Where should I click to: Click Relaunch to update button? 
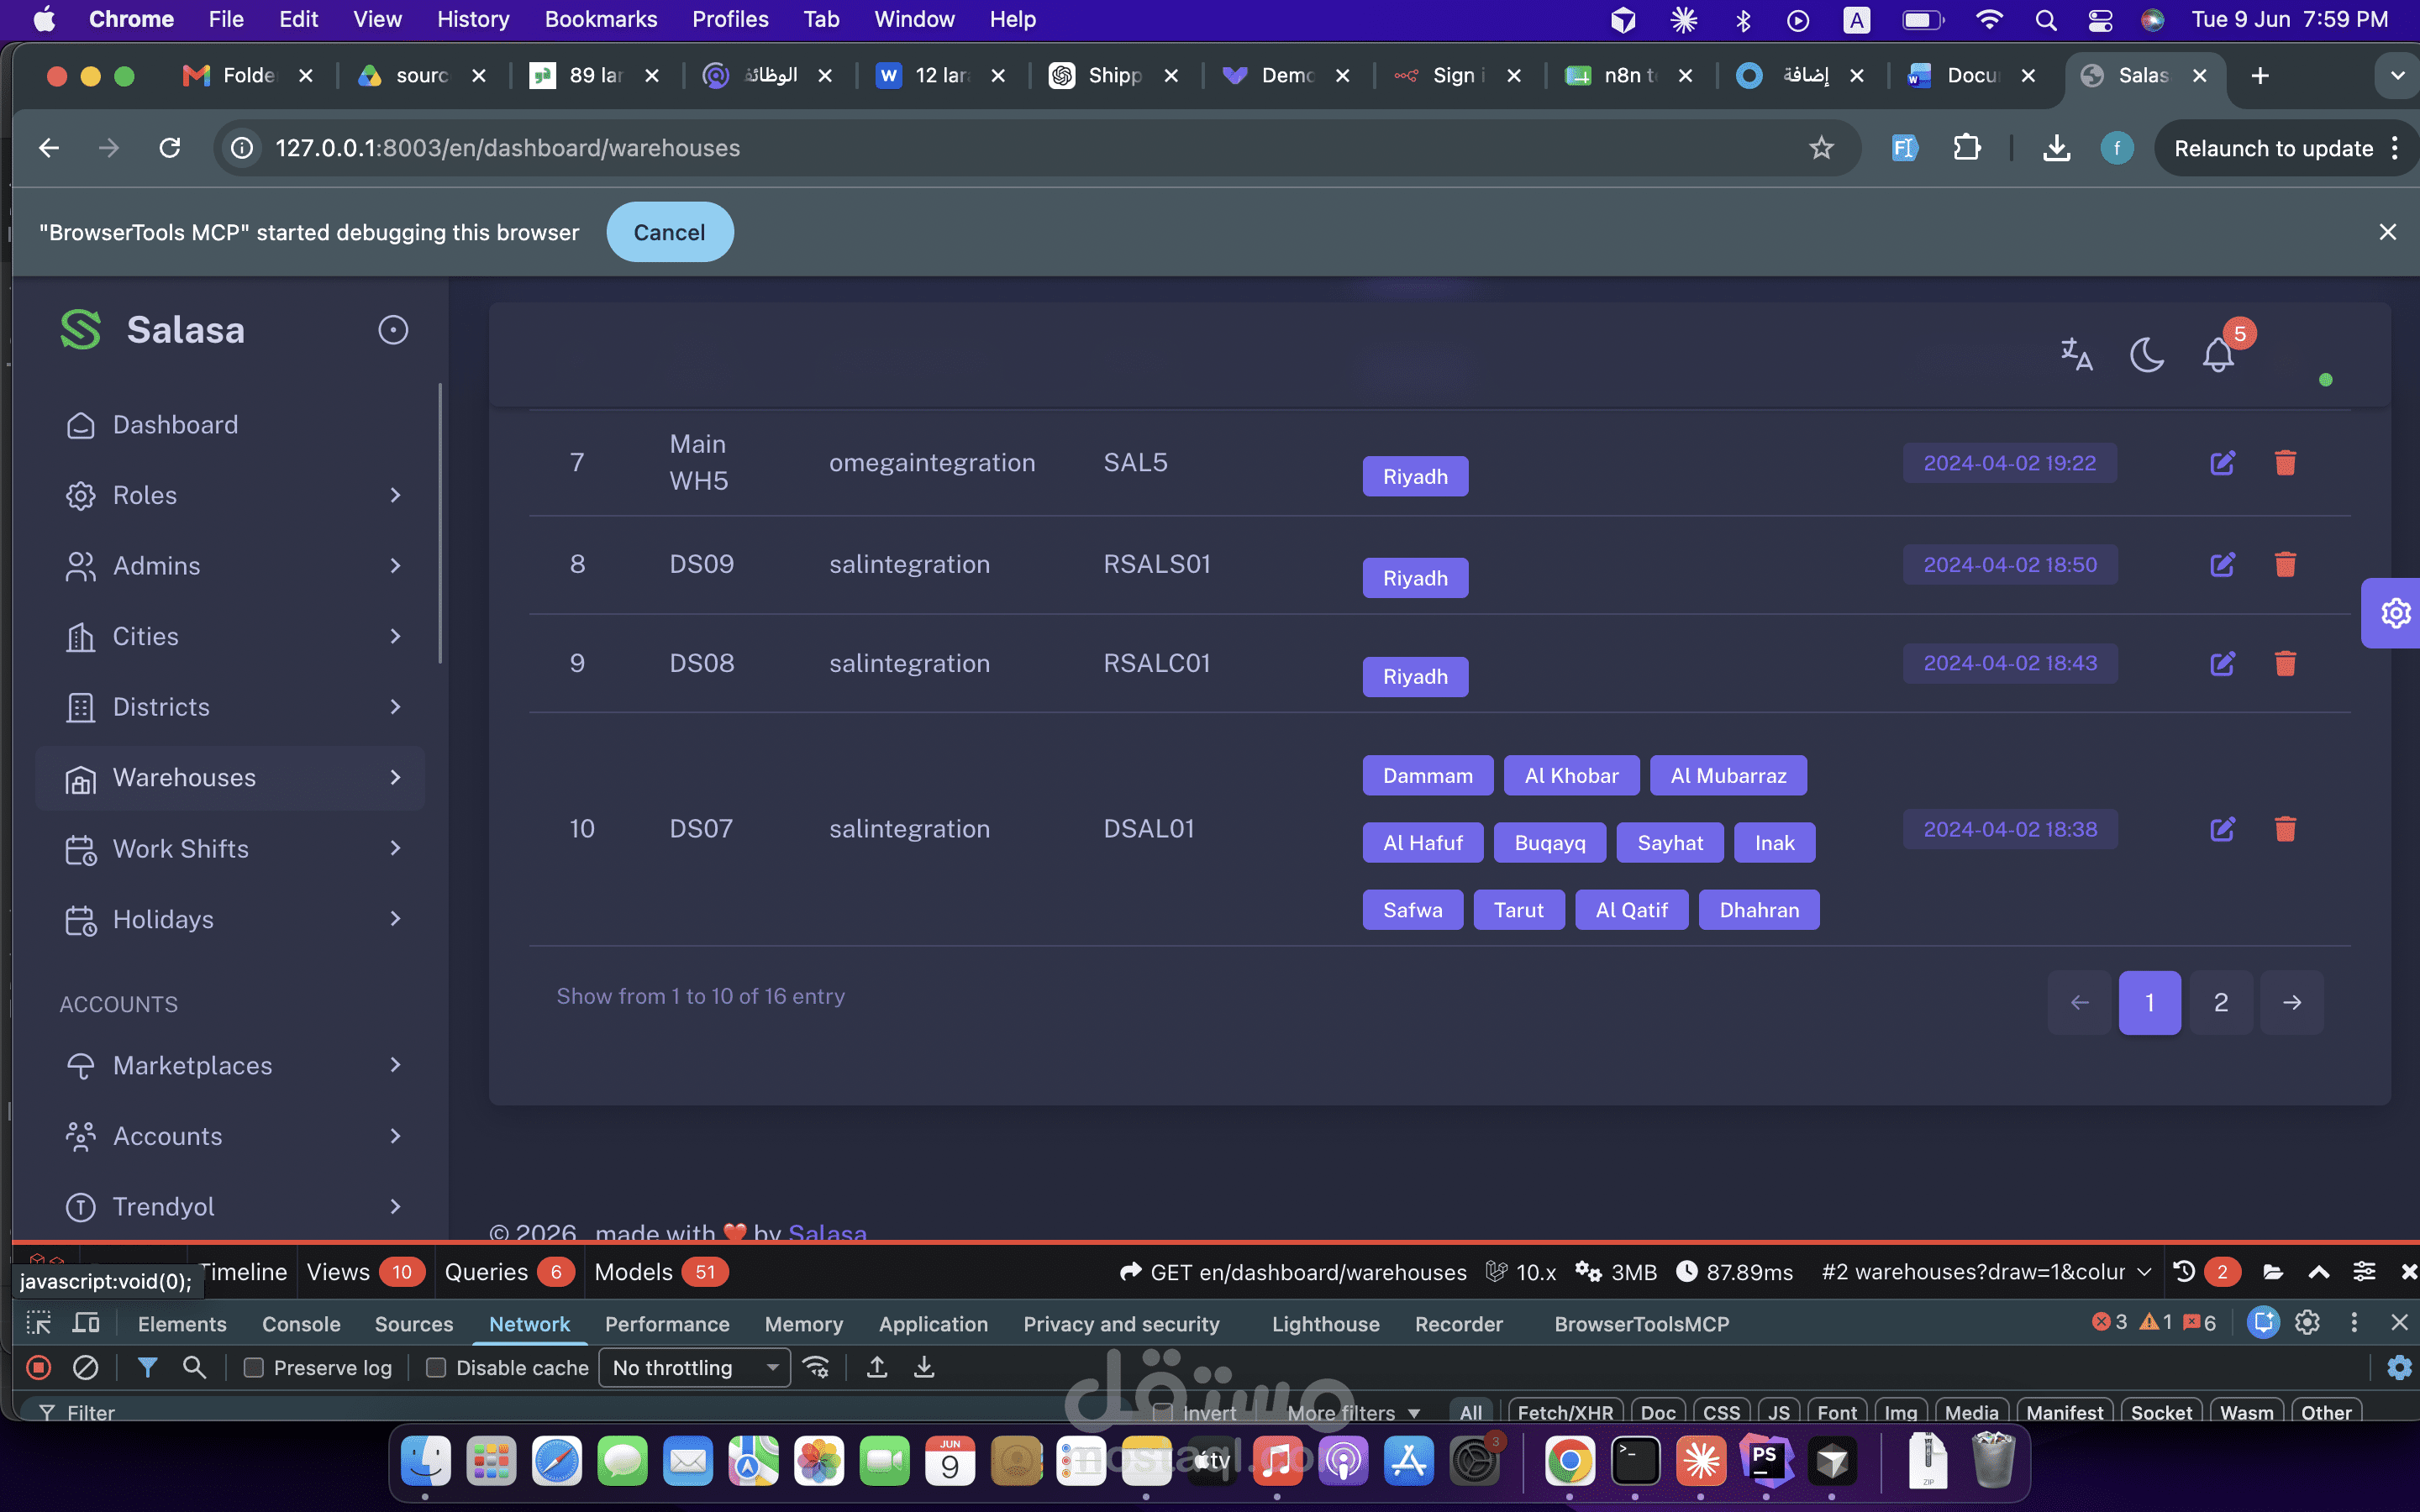coord(2273,148)
